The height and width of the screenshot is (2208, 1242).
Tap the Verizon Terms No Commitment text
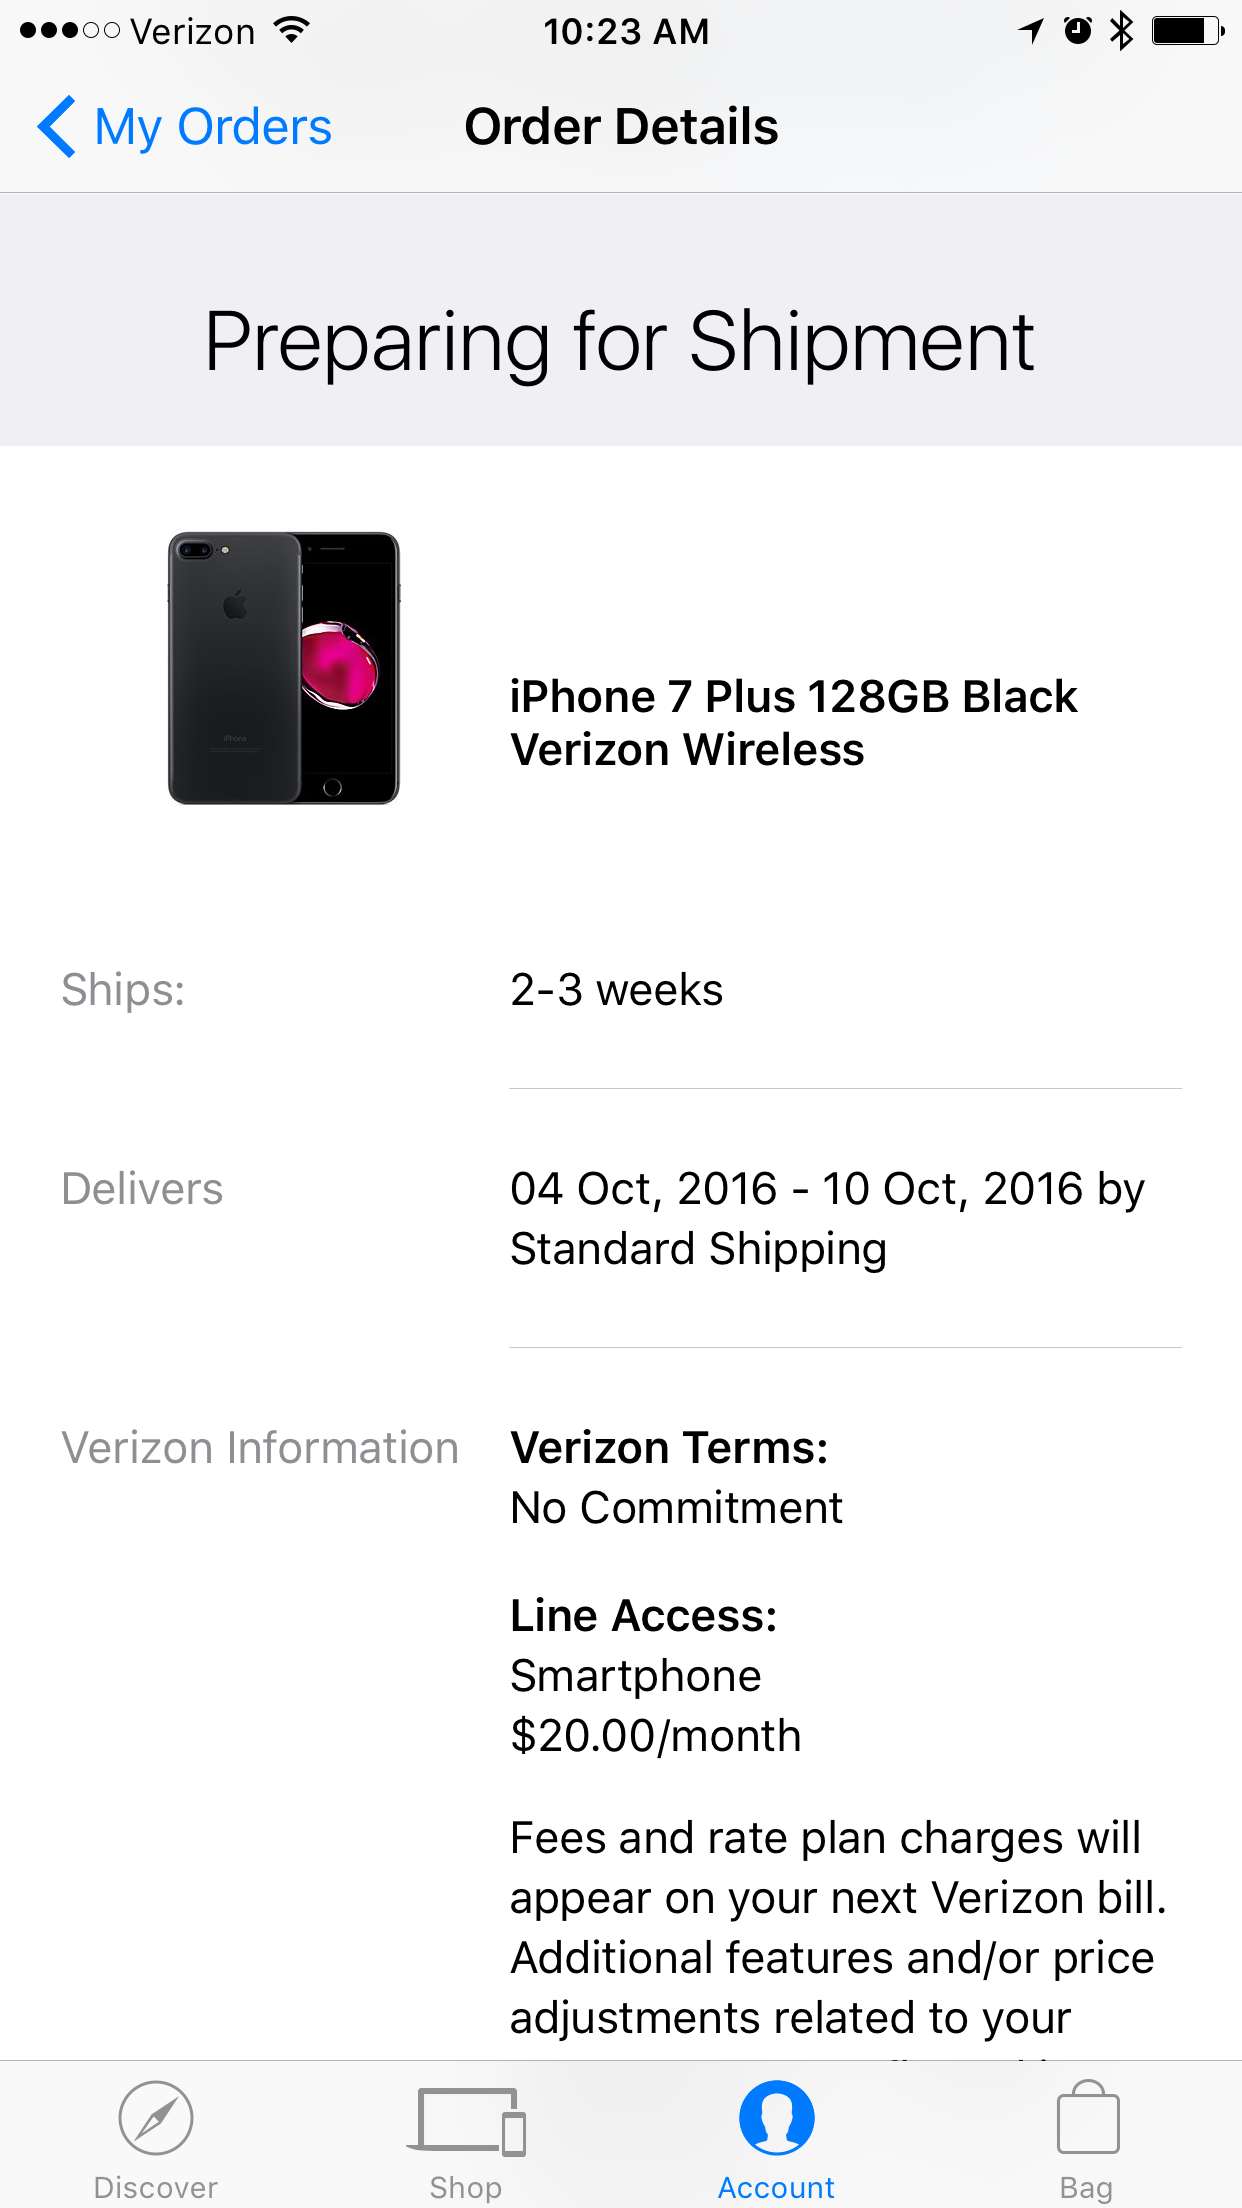(677, 1478)
